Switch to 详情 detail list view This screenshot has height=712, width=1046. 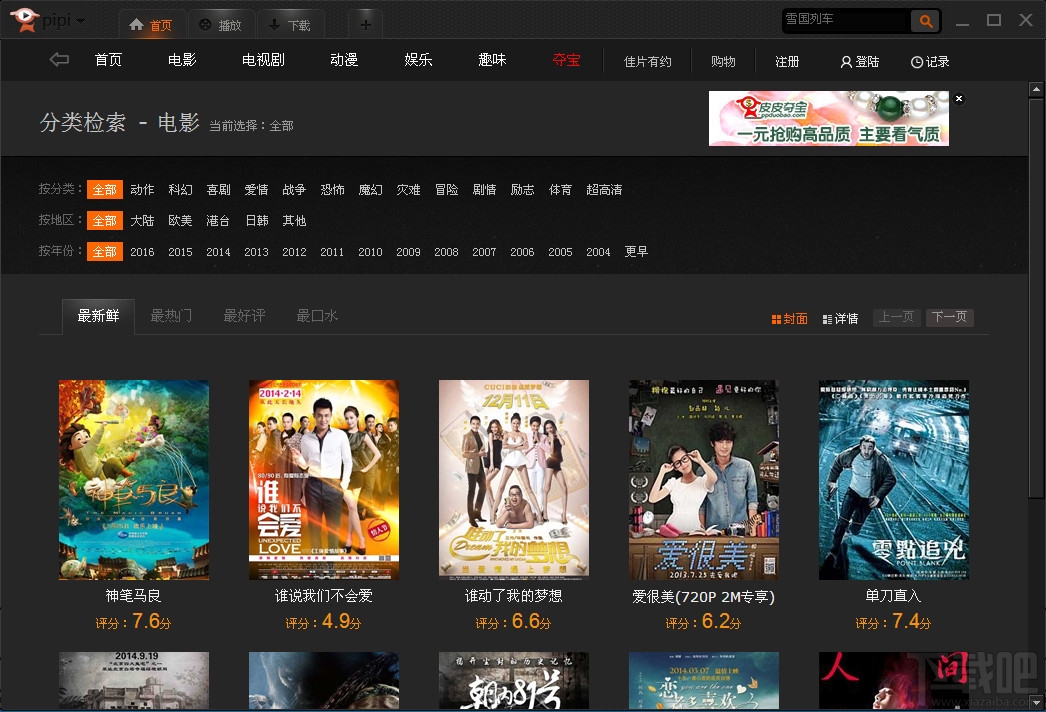click(841, 319)
